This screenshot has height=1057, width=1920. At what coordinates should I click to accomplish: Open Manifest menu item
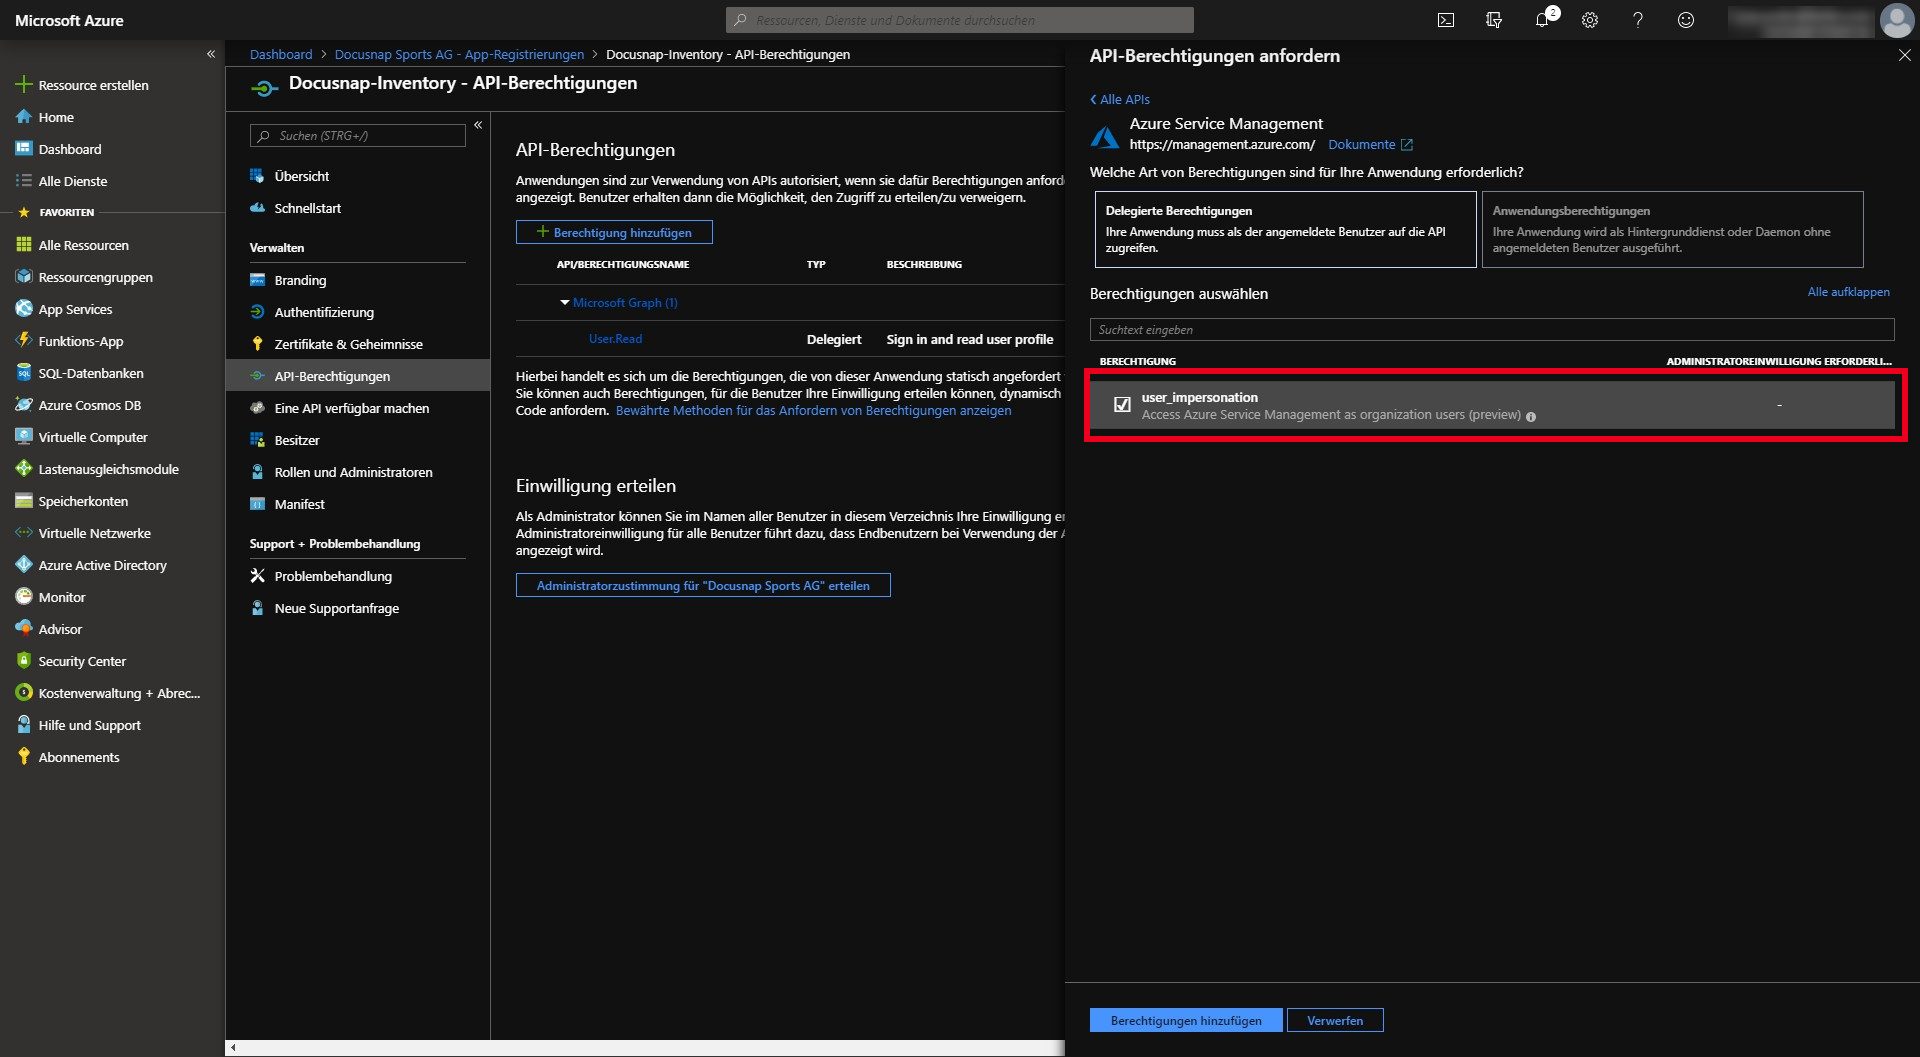(x=299, y=504)
